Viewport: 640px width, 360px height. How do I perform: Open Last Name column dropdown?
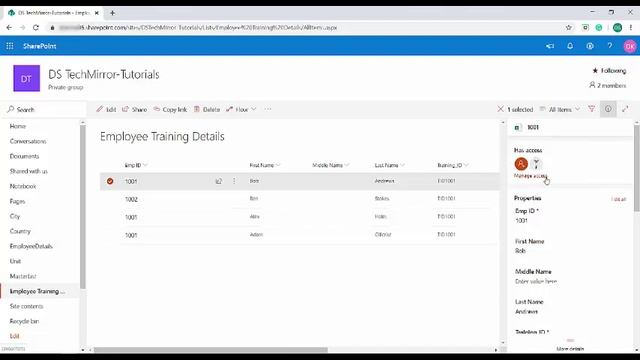click(389, 165)
